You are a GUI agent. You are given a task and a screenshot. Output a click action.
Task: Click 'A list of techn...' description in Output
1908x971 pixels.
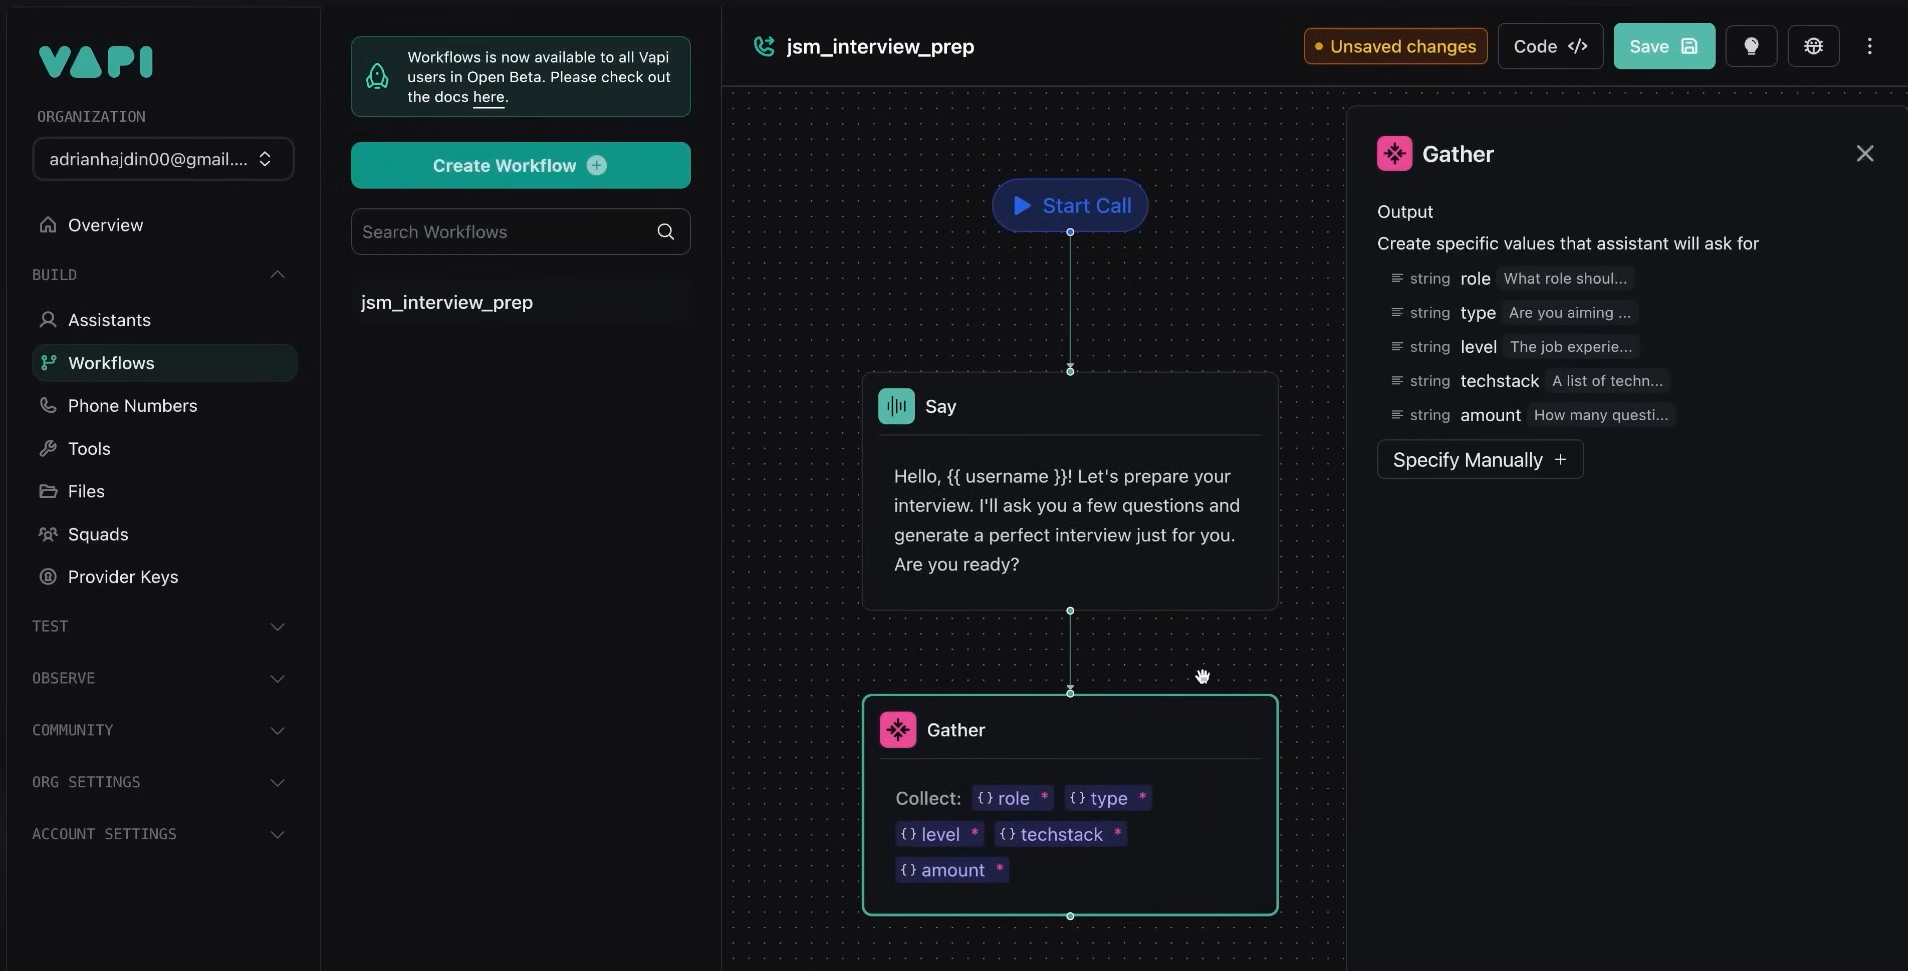pyautogui.click(x=1607, y=380)
